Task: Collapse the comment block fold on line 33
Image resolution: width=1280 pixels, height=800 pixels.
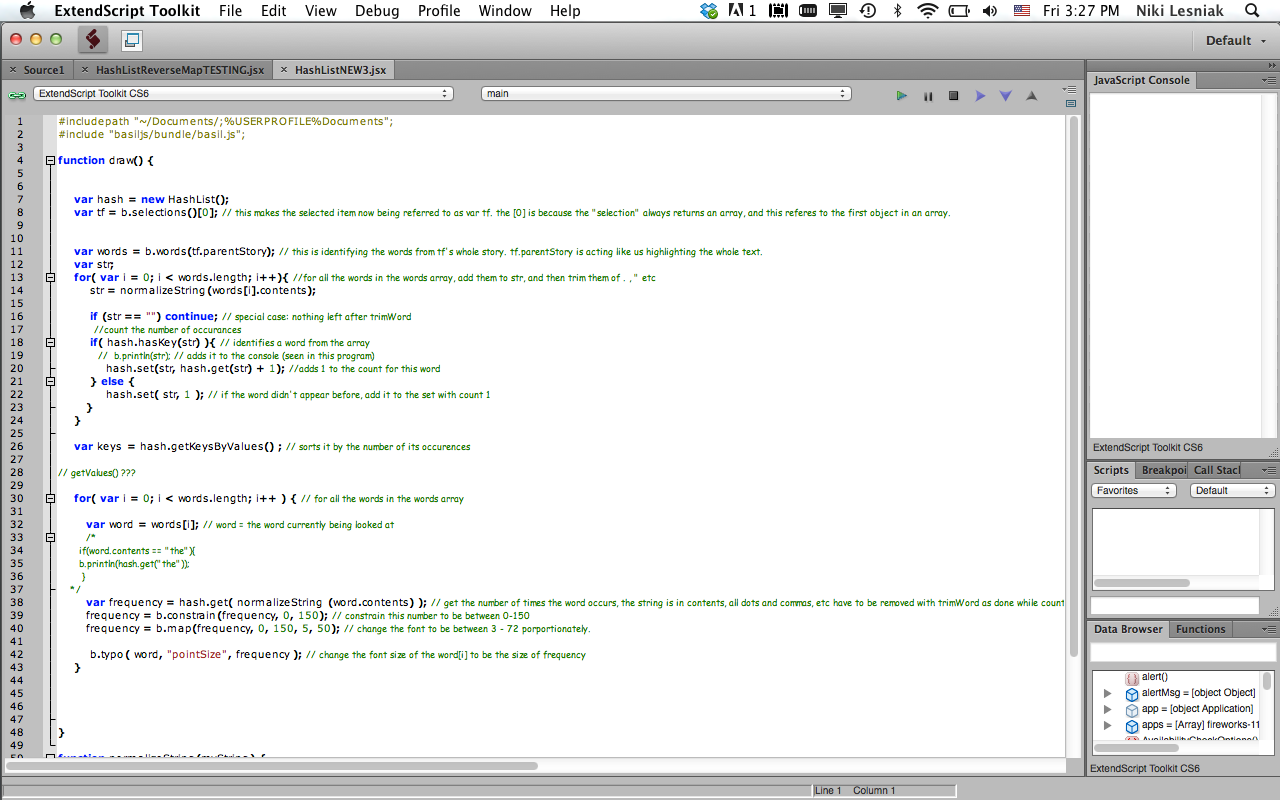Action: [x=50, y=537]
